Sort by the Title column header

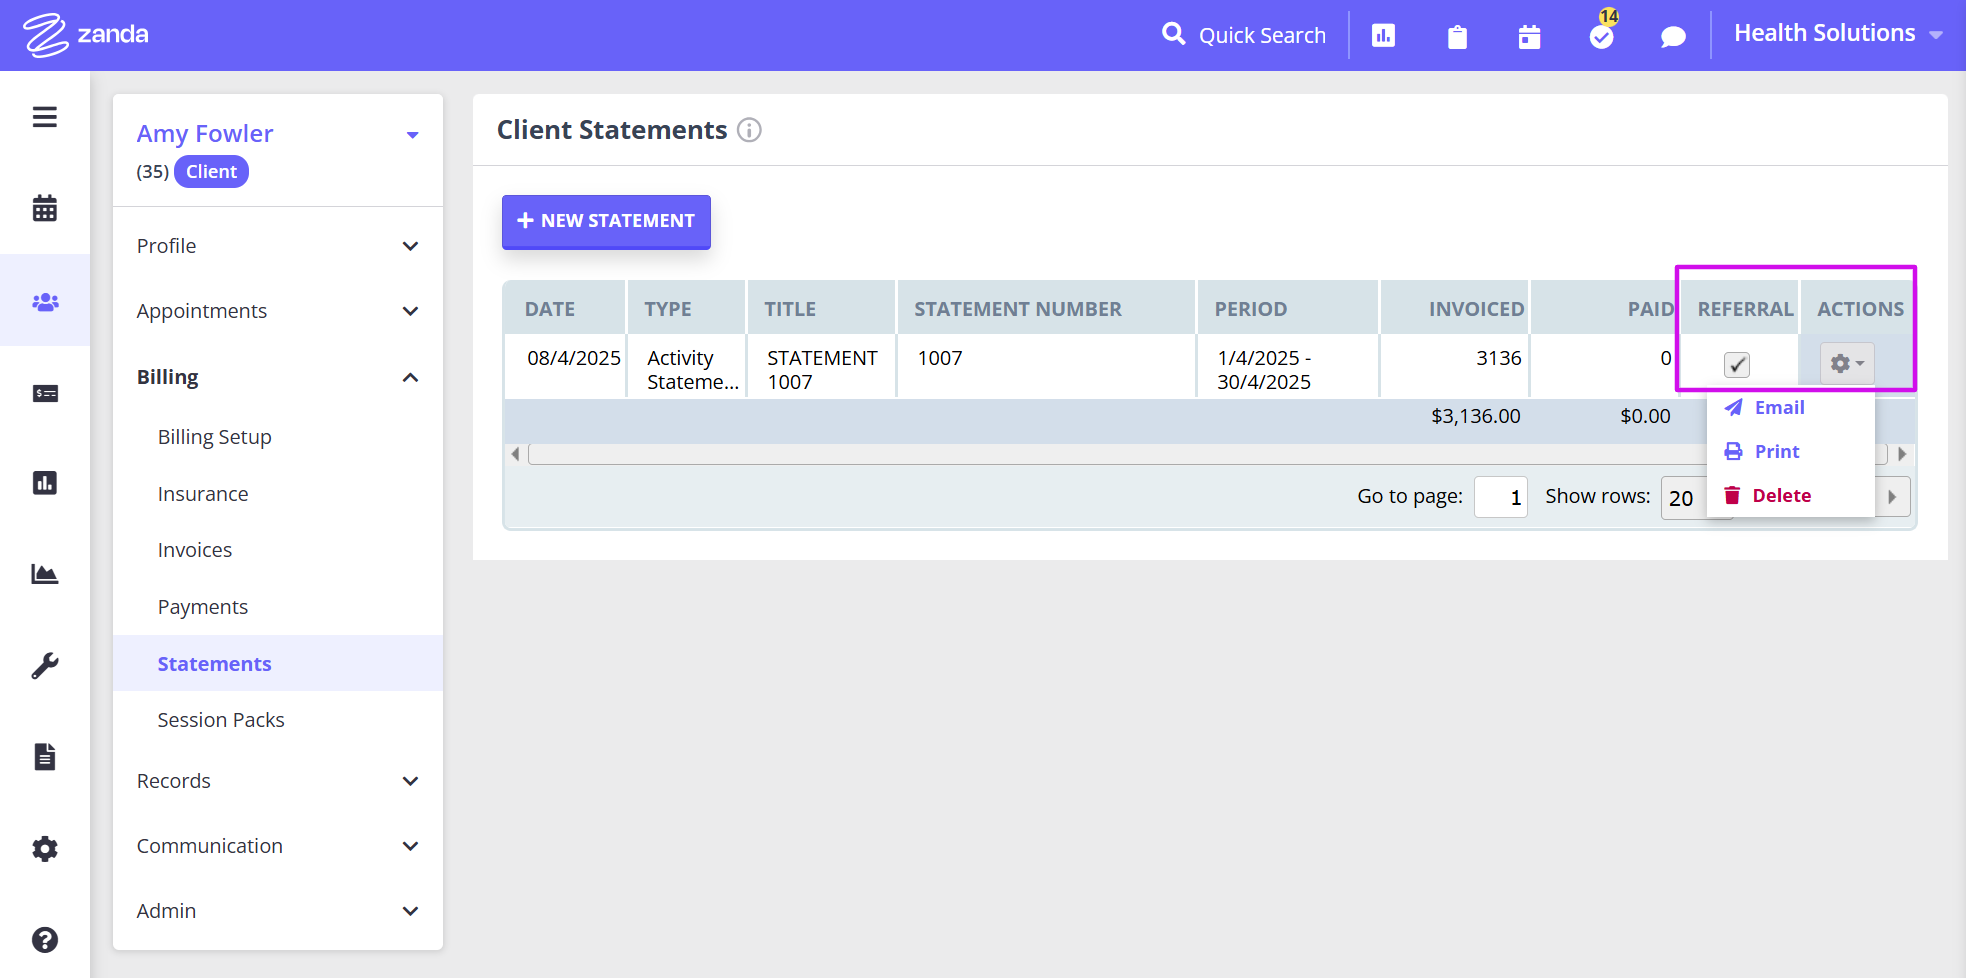[x=821, y=309]
